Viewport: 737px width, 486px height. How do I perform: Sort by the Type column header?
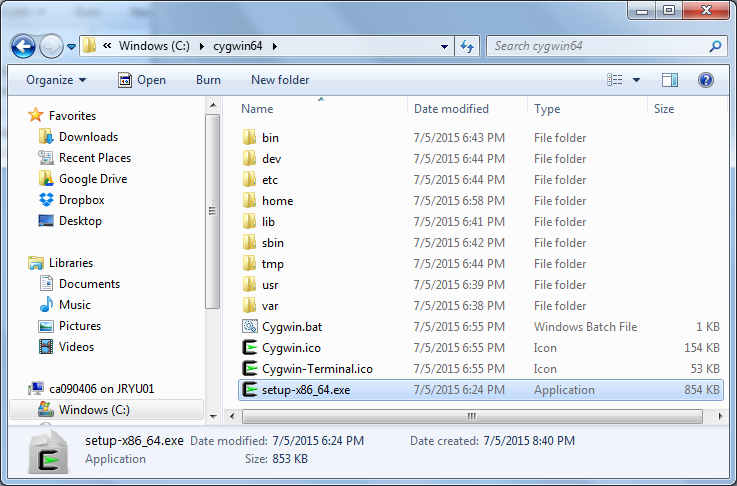547,109
